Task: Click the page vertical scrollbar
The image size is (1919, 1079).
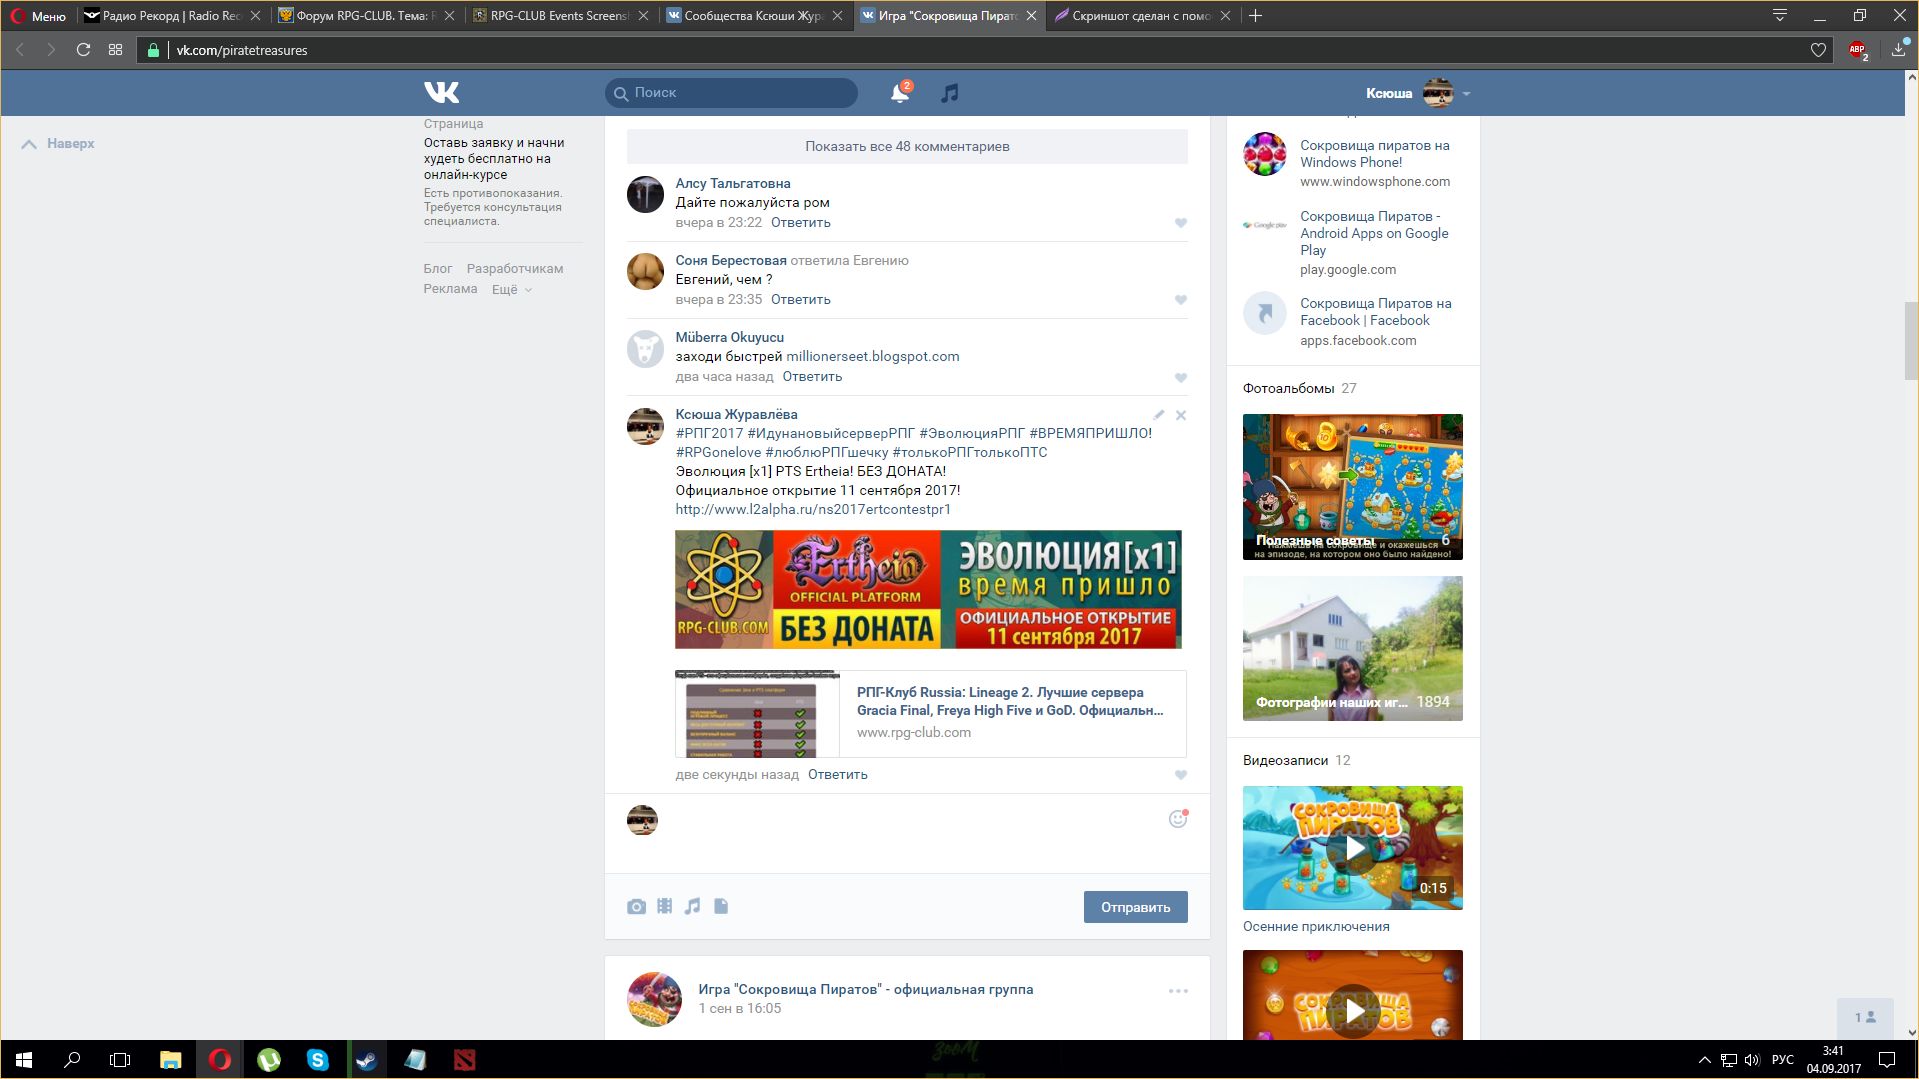Action: (x=1911, y=340)
